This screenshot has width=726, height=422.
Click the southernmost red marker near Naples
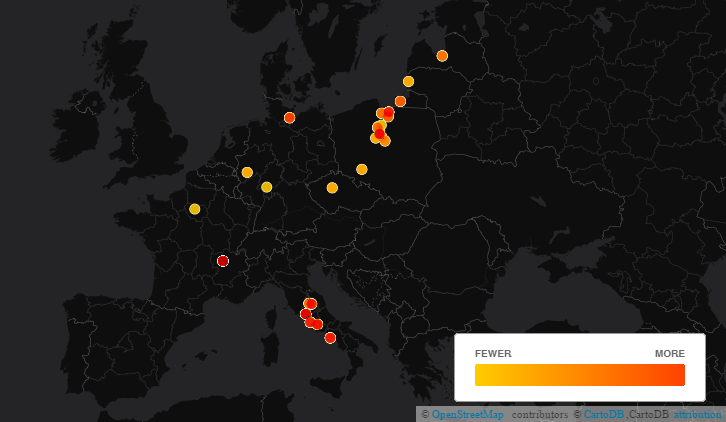point(330,338)
